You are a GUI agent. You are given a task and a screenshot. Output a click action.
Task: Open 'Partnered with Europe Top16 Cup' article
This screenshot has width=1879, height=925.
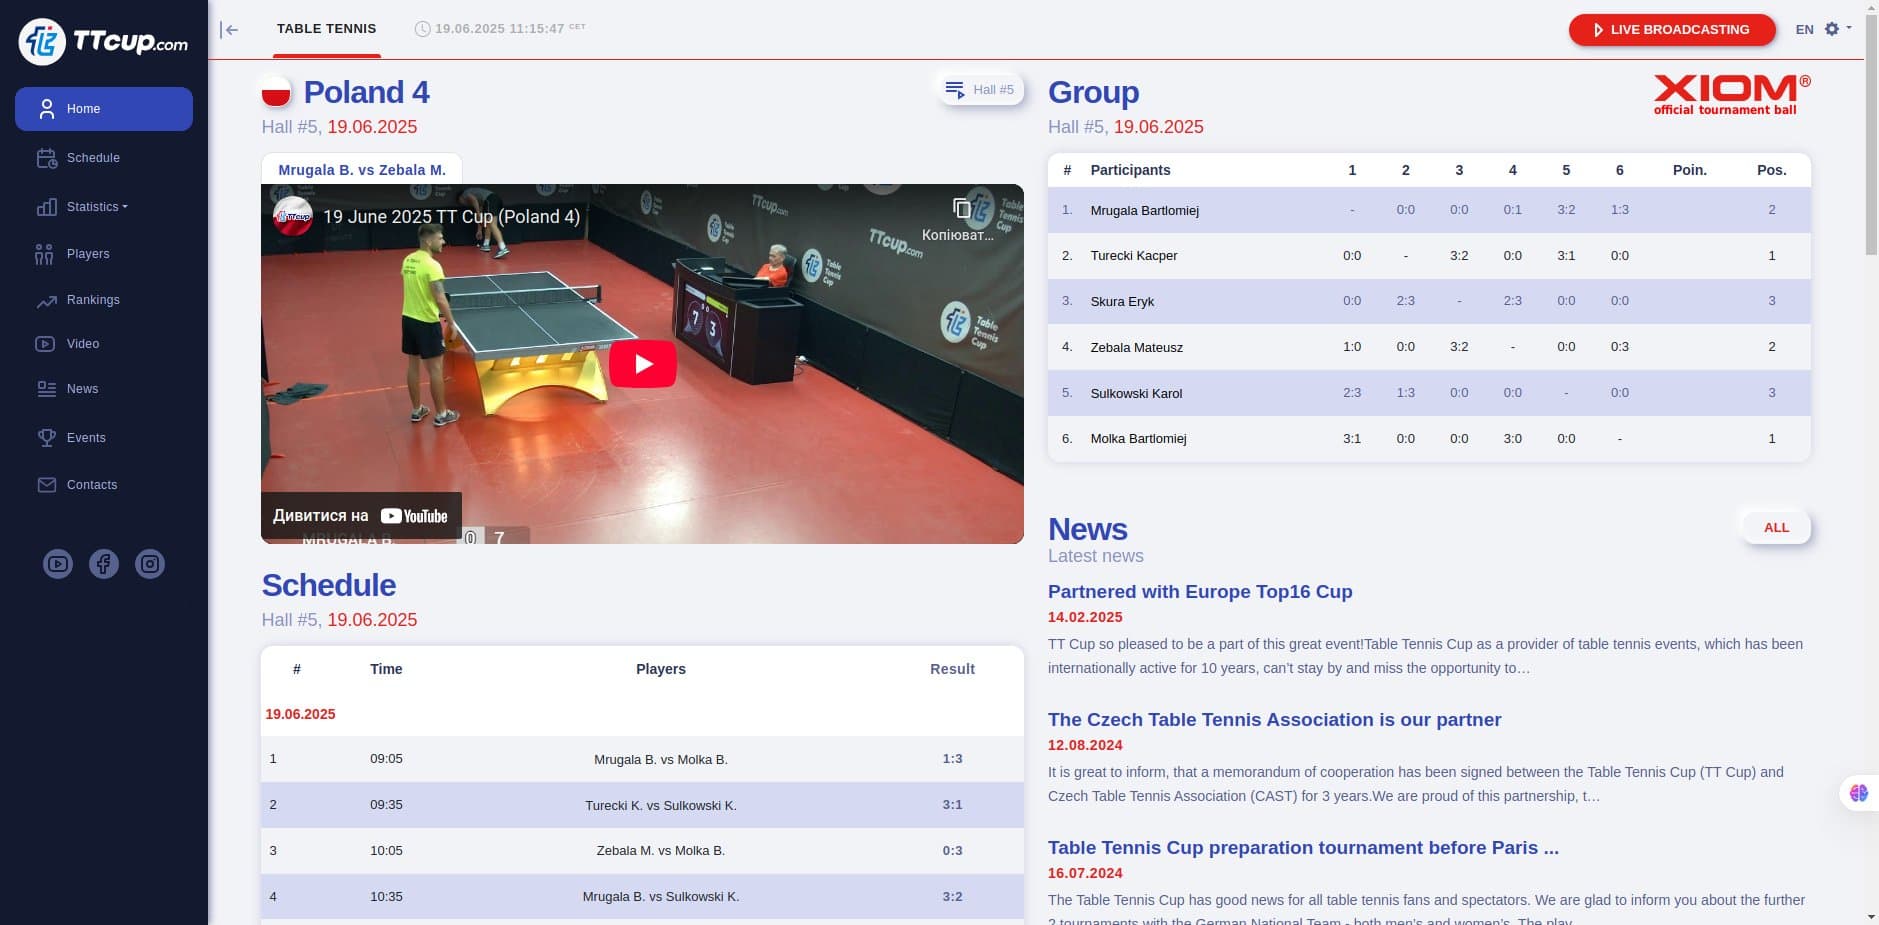click(1199, 592)
